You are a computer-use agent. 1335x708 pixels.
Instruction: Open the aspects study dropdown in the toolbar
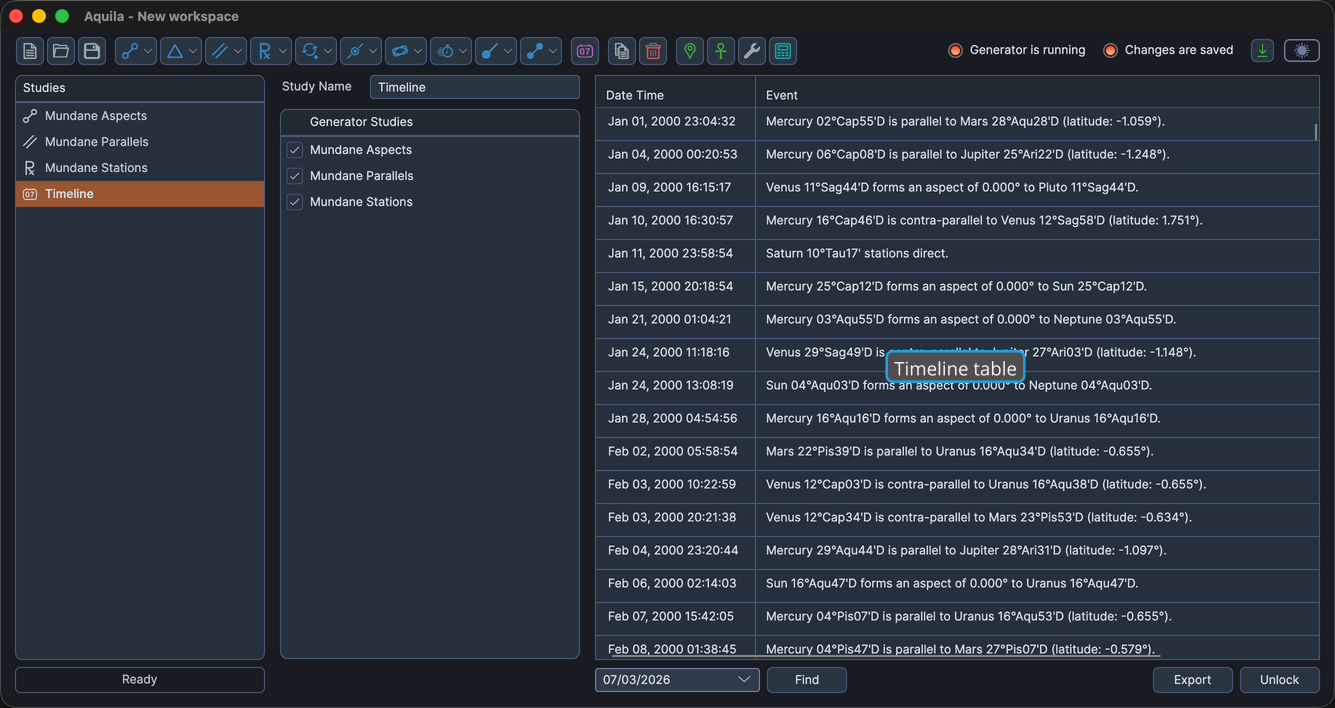(136, 51)
